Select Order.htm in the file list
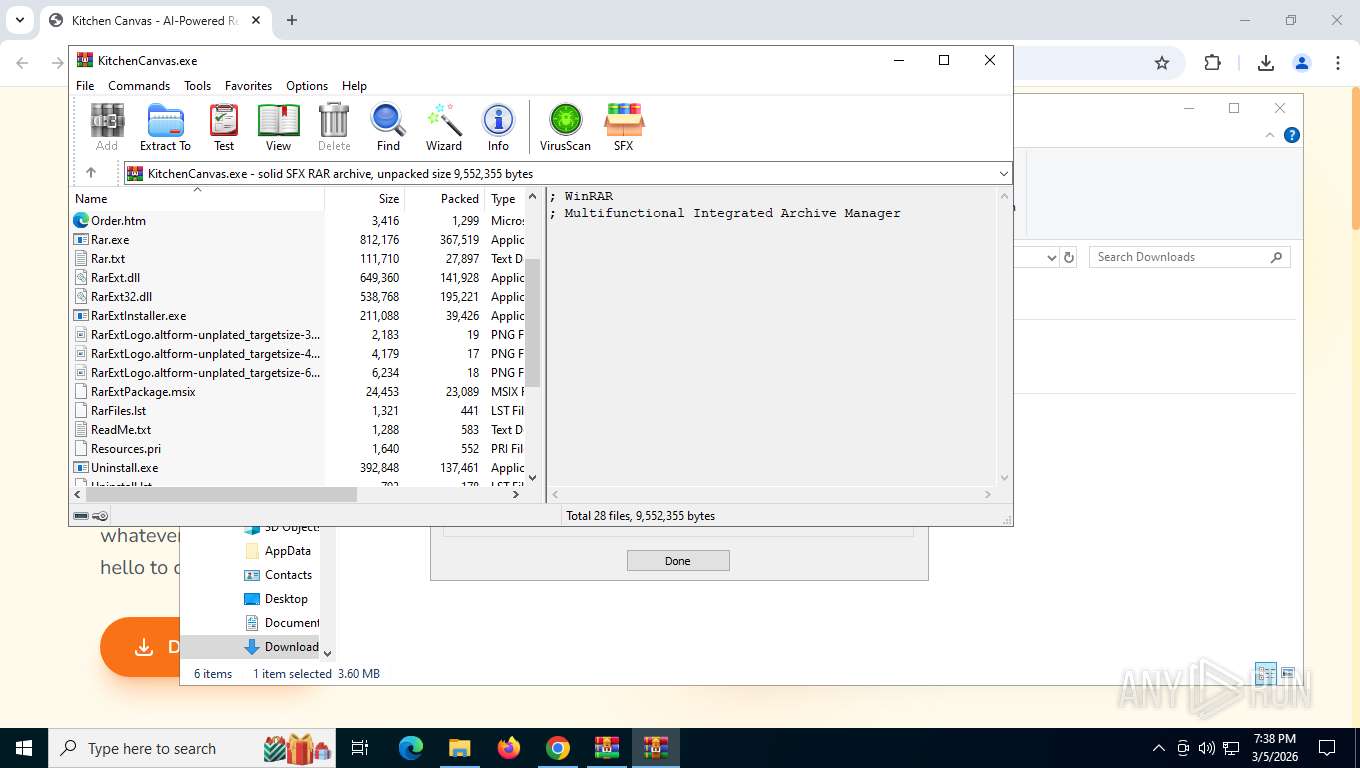 118,220
